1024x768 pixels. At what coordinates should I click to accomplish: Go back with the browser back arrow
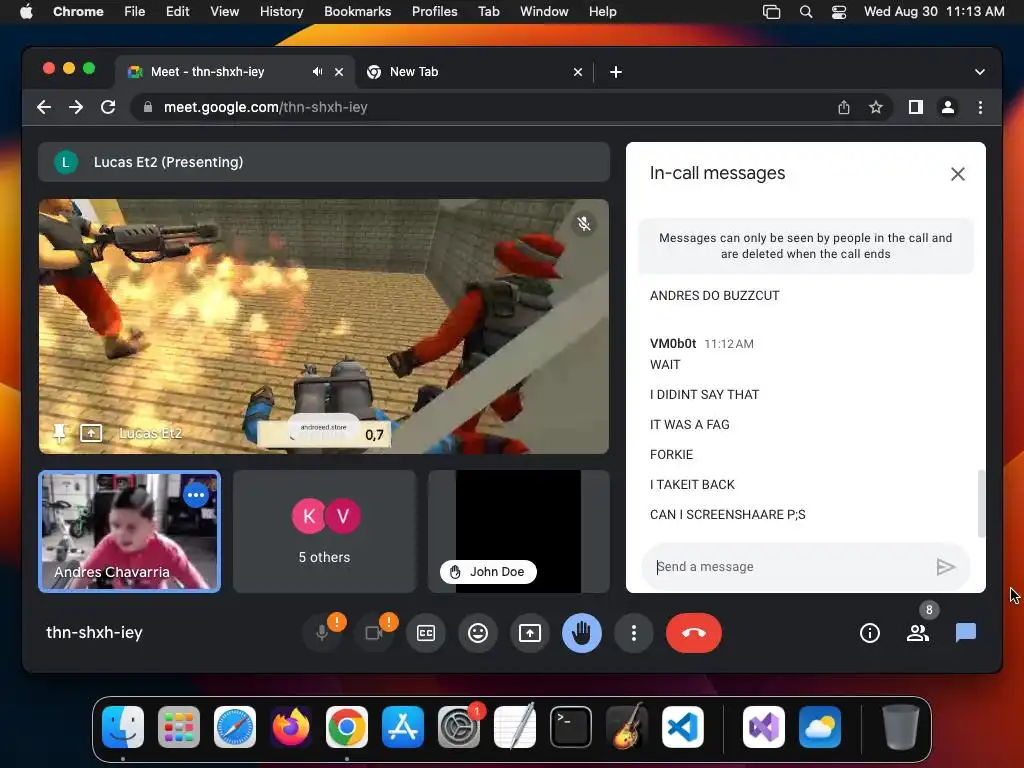coord(44,107)
